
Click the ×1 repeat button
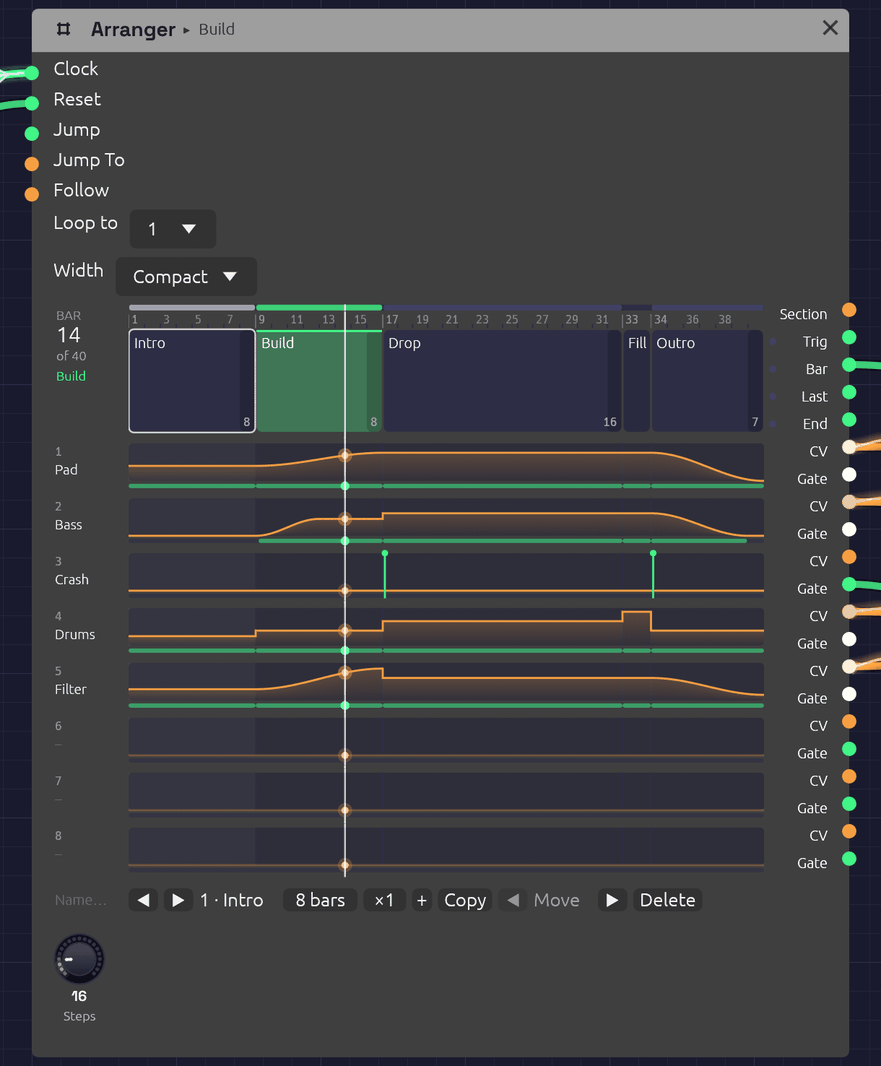click(385, 900)
